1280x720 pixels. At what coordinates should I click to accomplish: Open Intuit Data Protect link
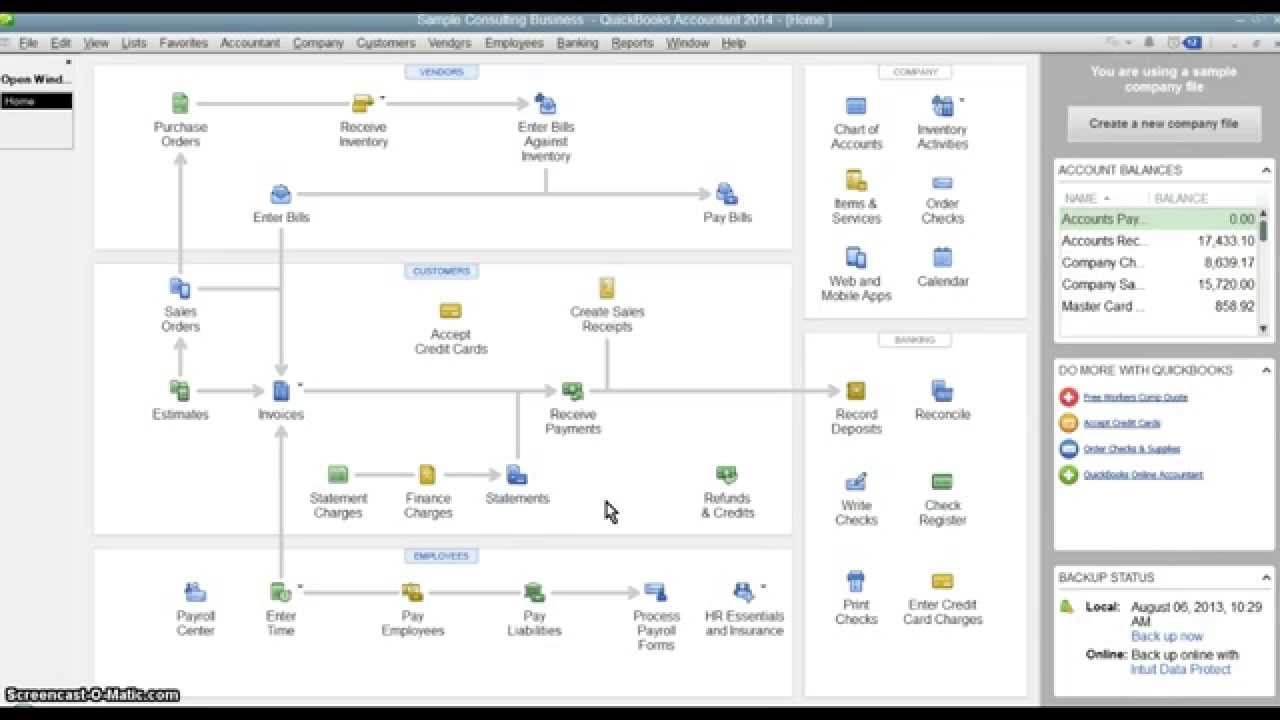click(x=1180, y=669)
